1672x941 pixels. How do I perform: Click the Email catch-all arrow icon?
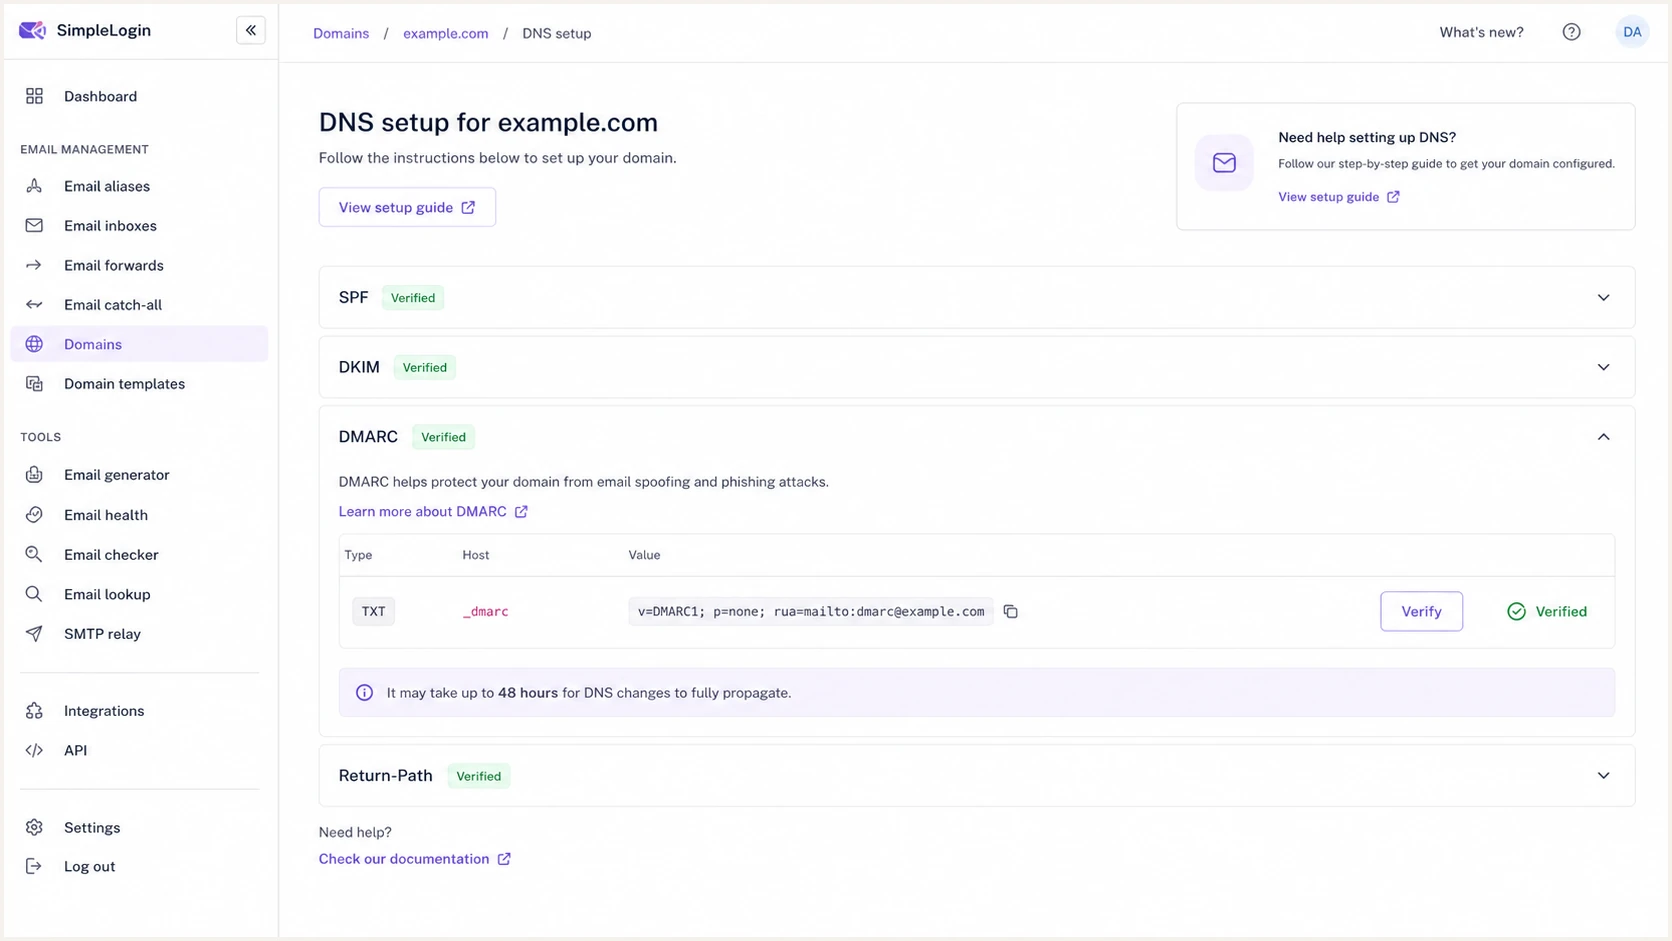click(34, 305)
